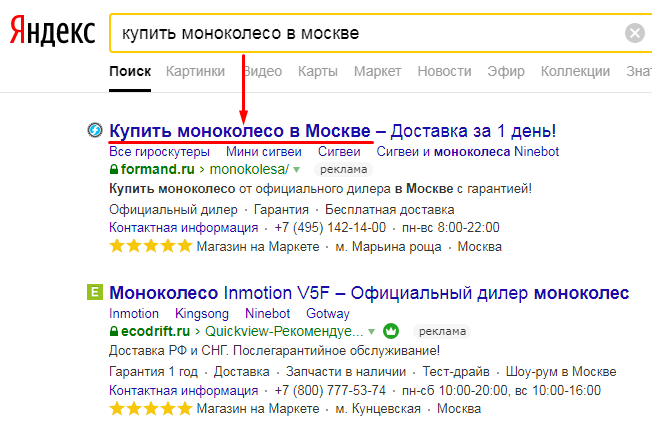Open the 'Все гироскутеры' sitelink
Screen dimensions: 652x428
(159, 151)
